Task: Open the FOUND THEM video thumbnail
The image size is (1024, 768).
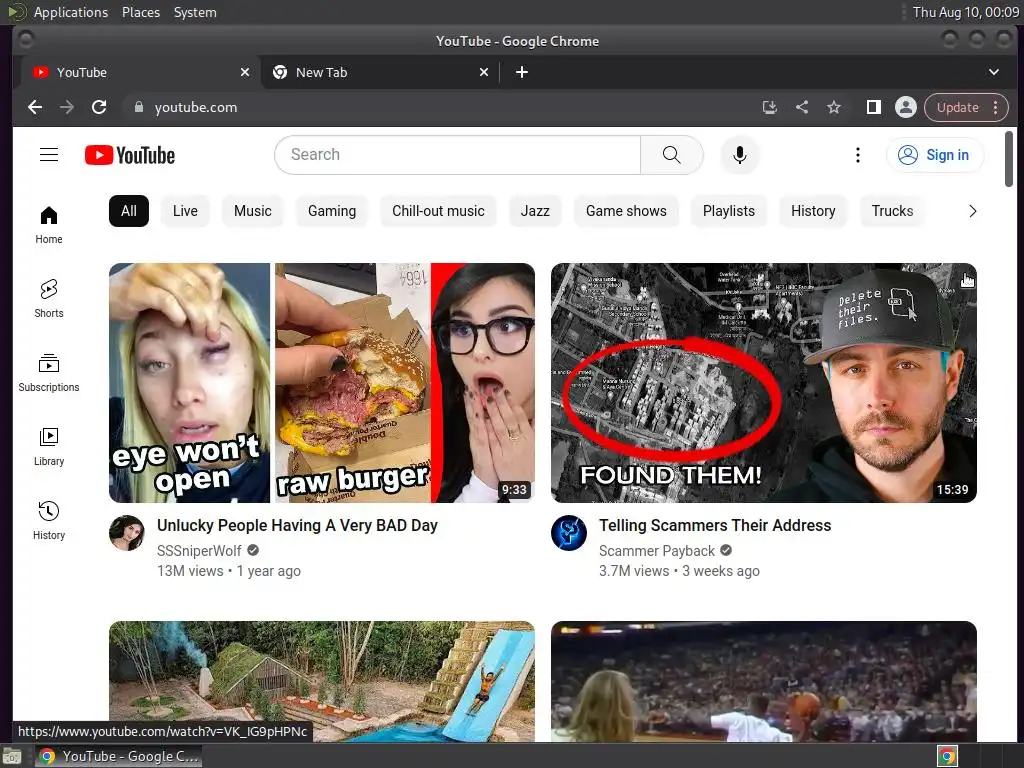Action: pos(764,383)
